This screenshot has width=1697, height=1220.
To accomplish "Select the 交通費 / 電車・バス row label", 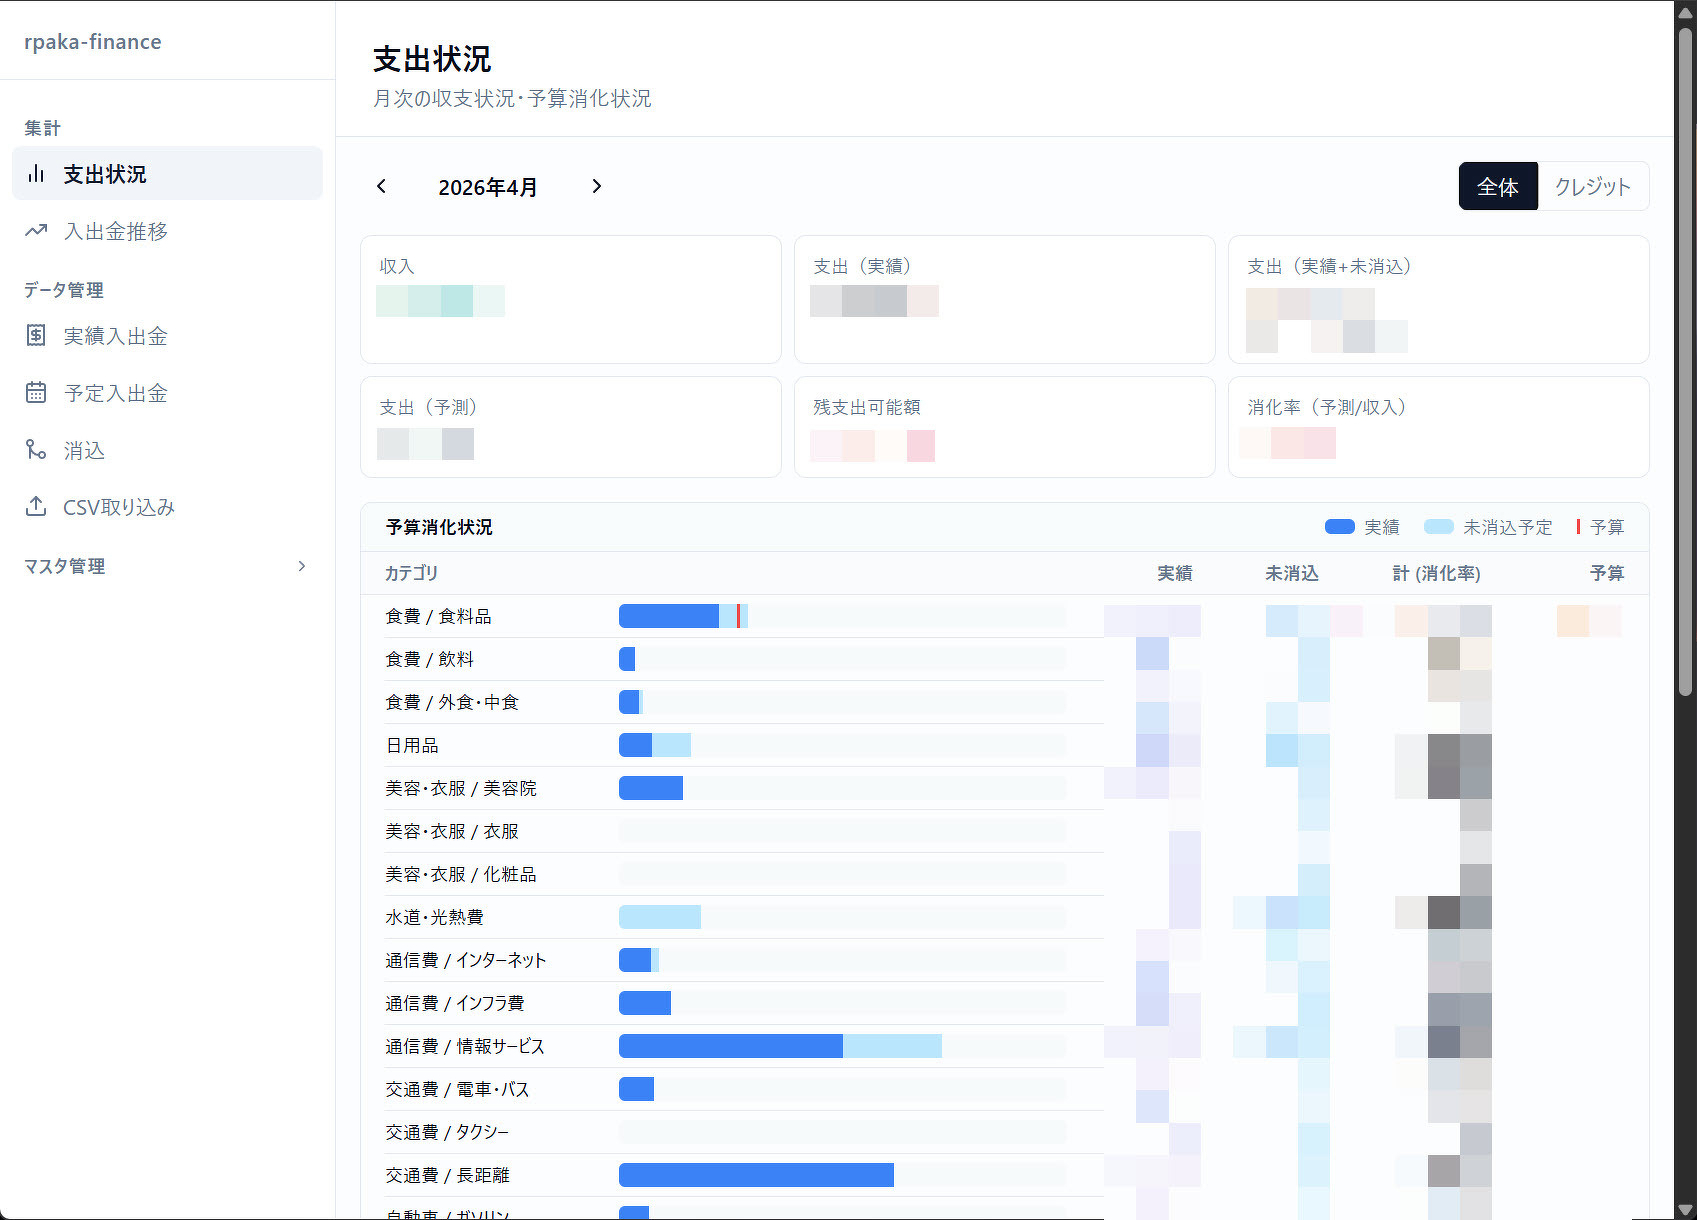I will tap(457, 1089).
